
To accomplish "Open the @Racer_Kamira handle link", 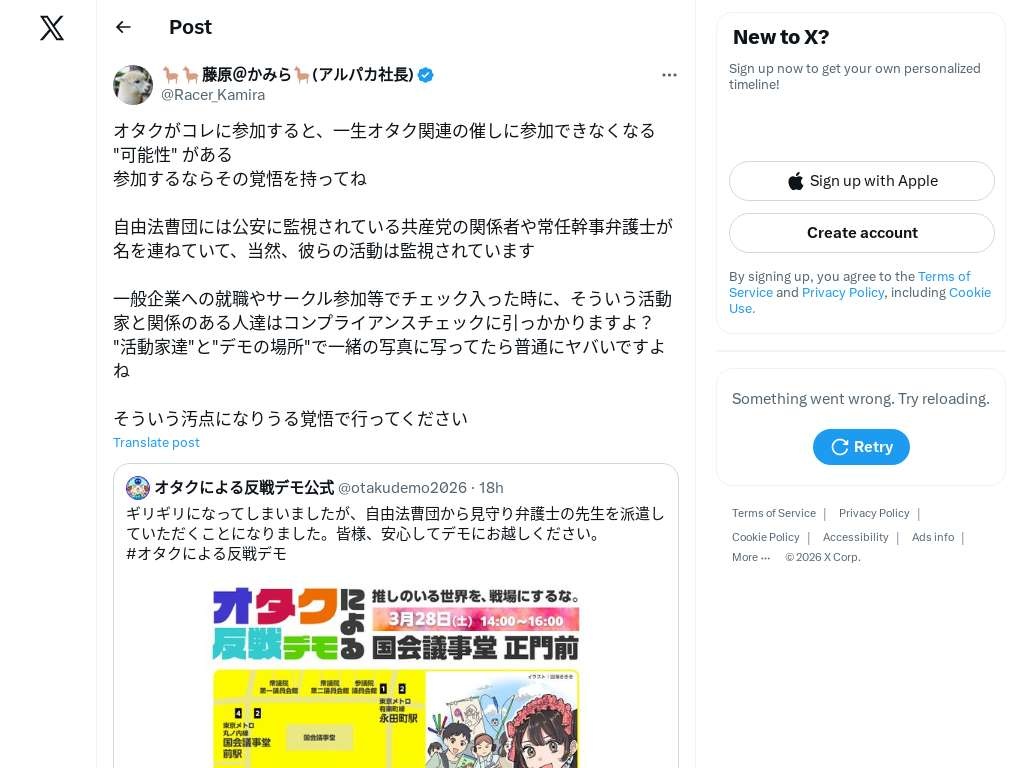I will tap(213, 95).
